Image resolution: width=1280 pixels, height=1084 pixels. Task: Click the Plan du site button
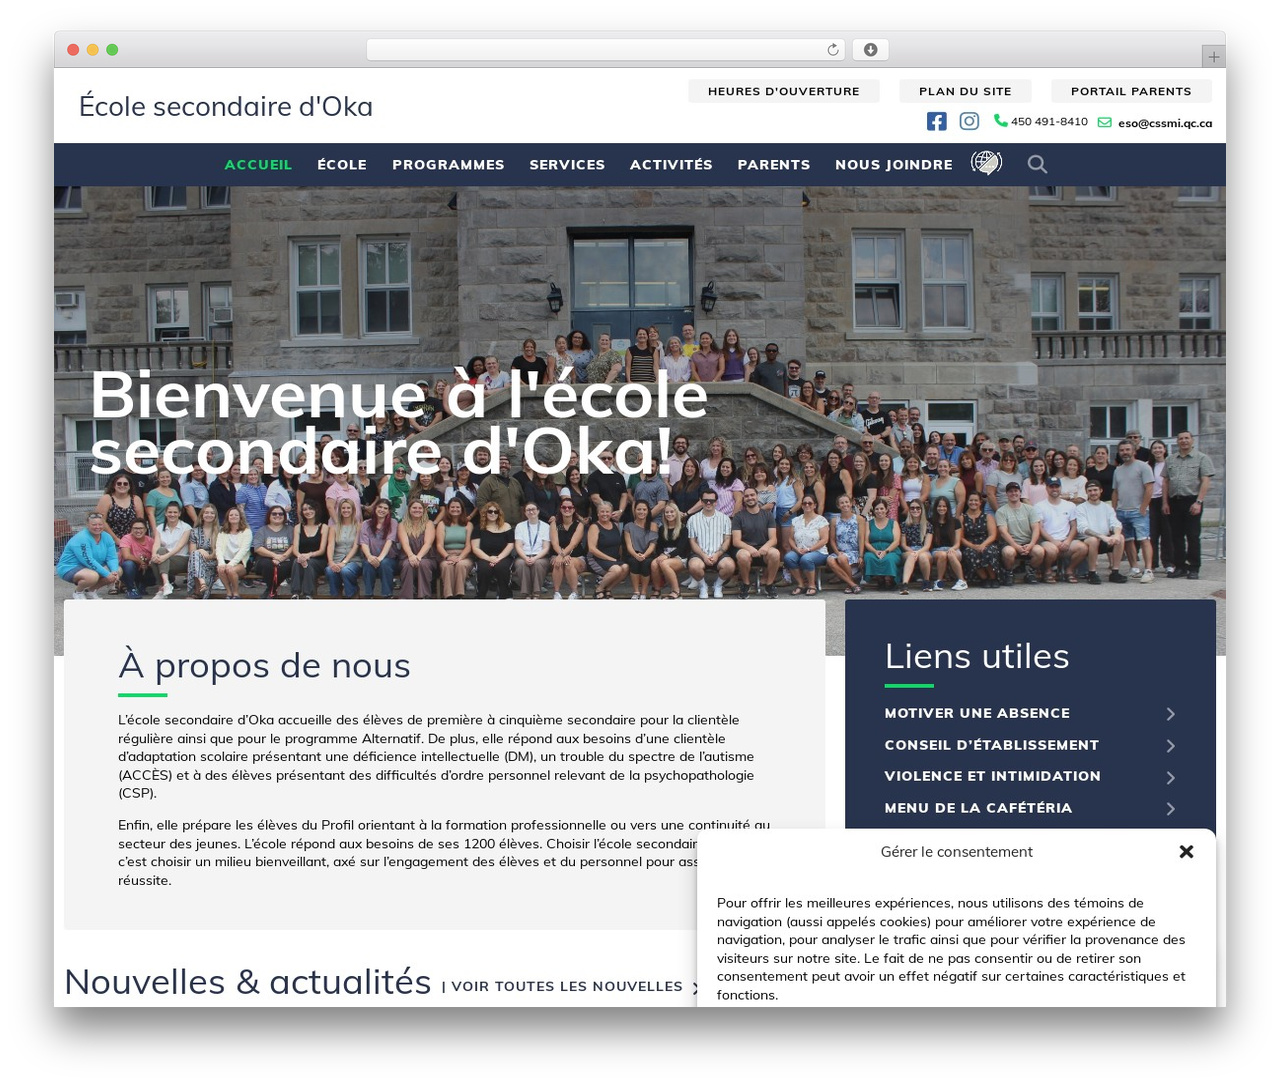[x=965, y=91]
